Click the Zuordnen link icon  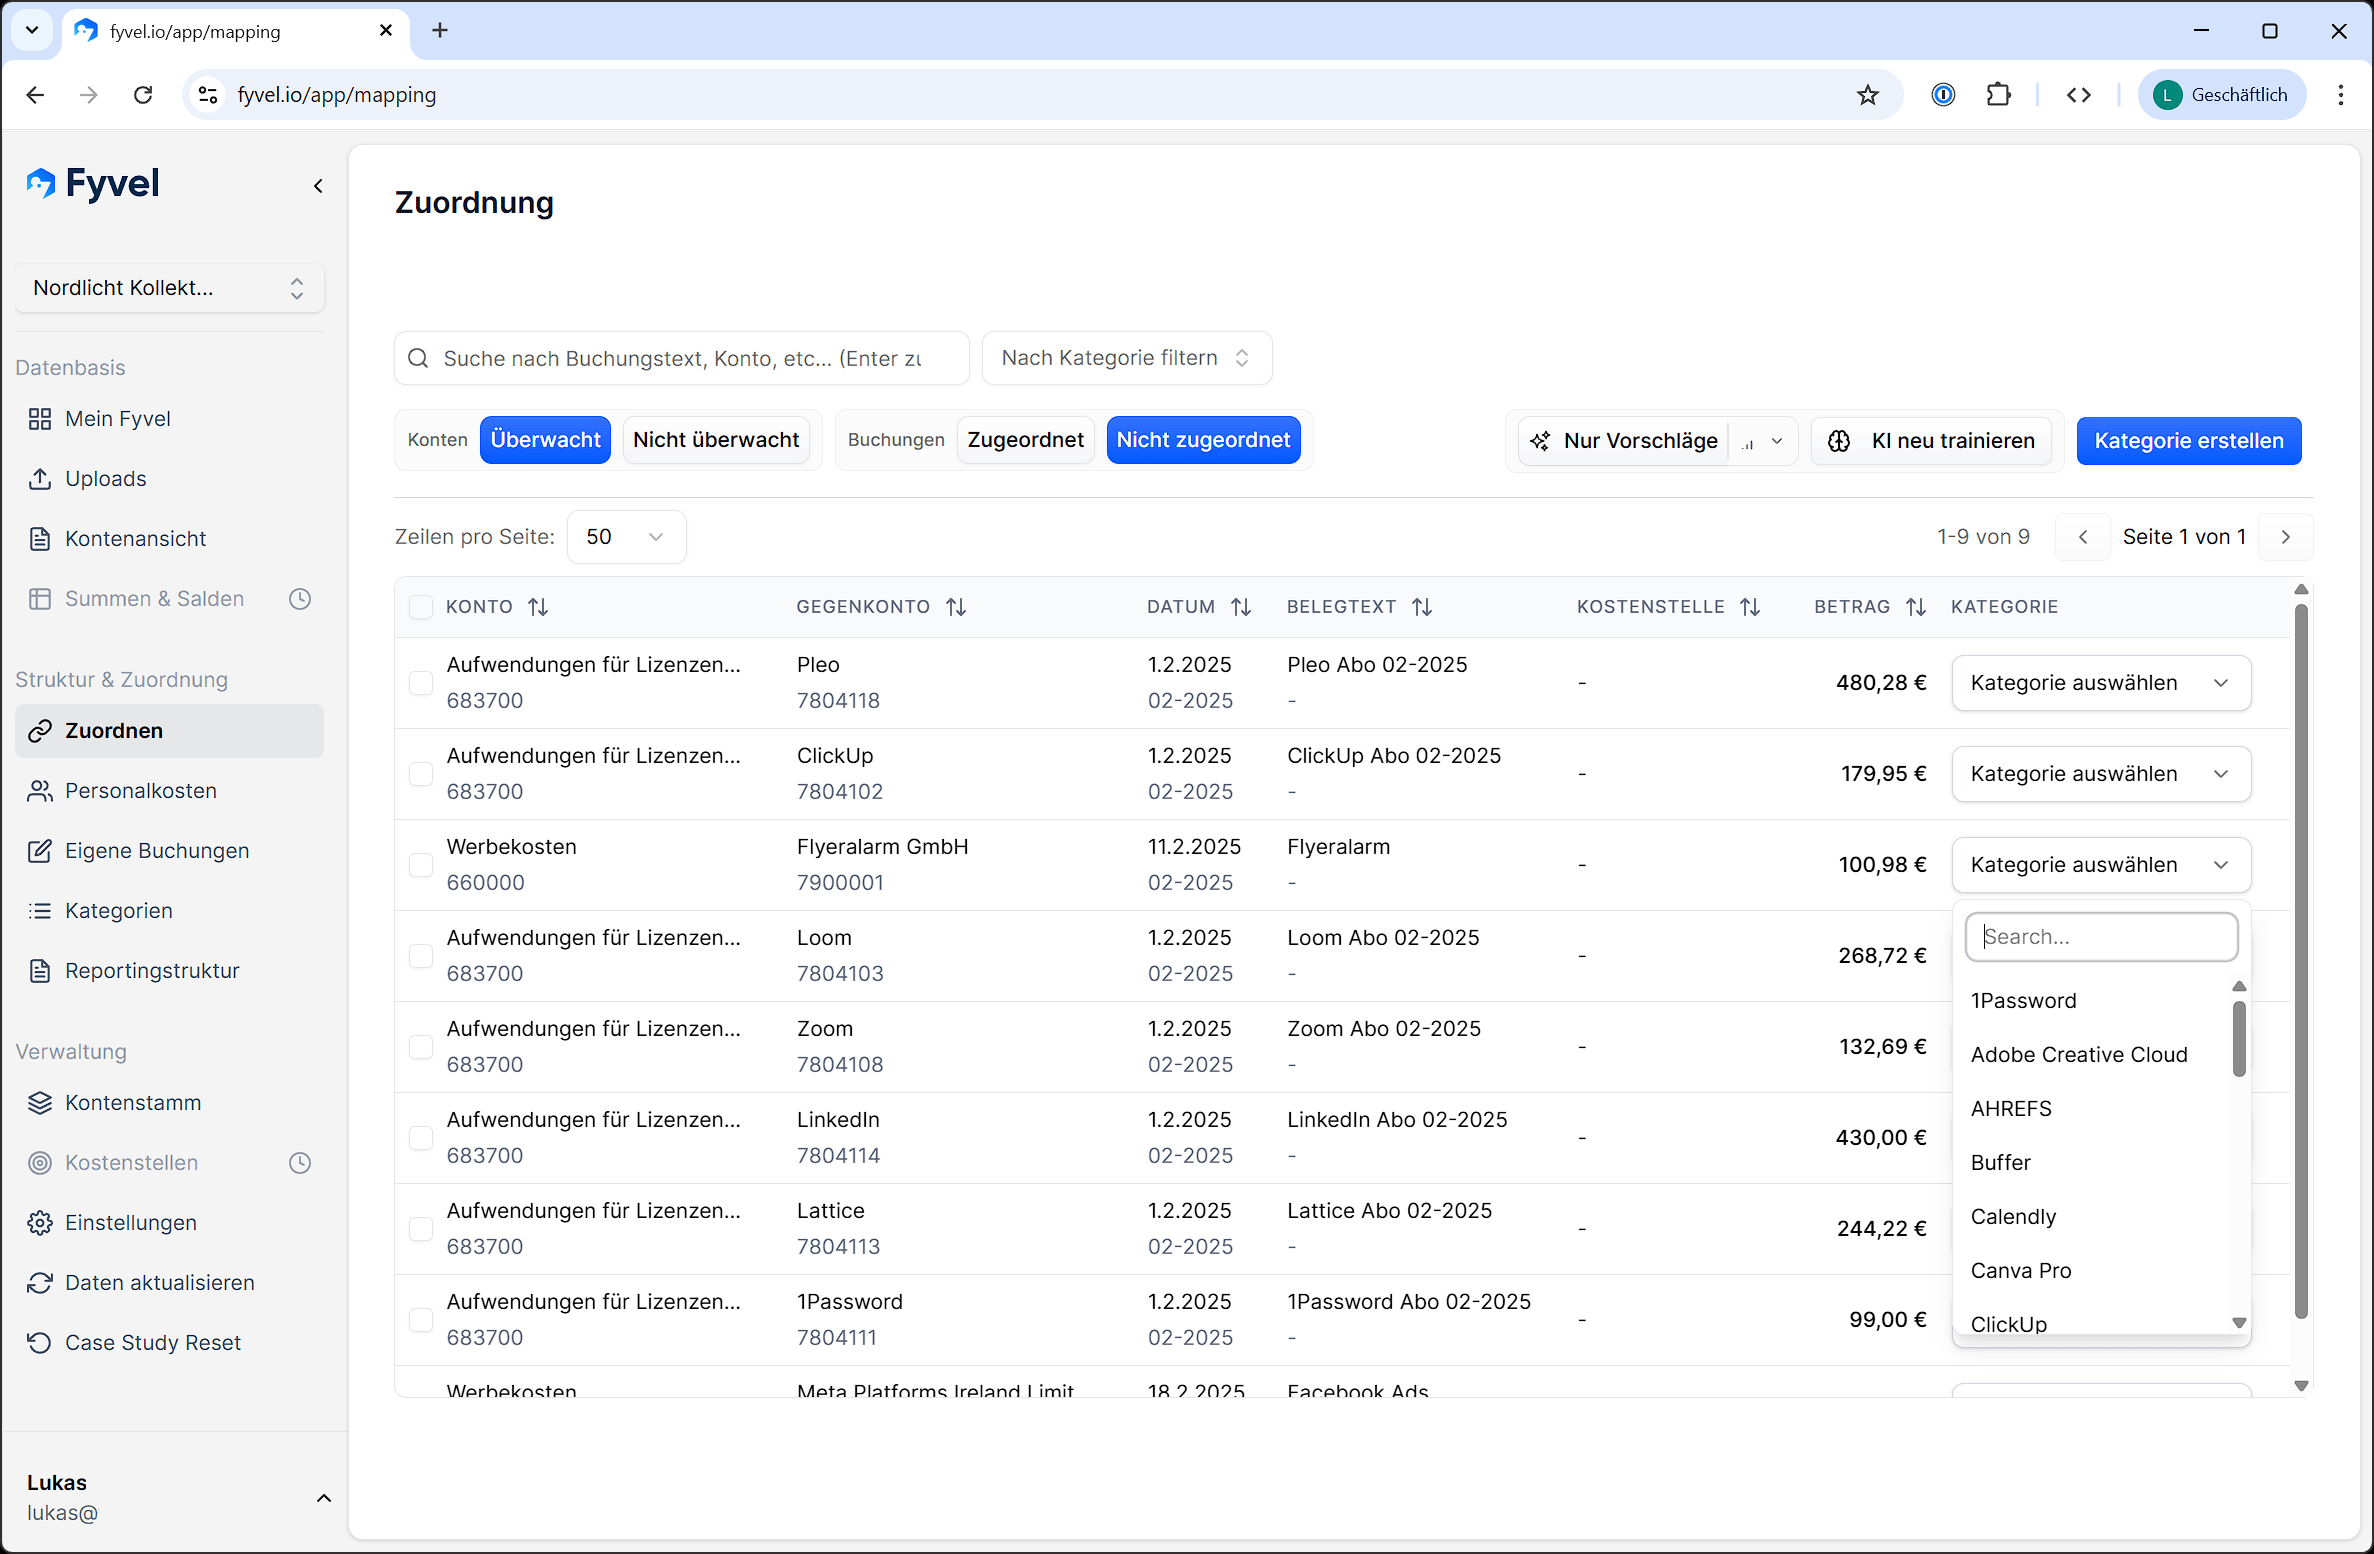40,731
